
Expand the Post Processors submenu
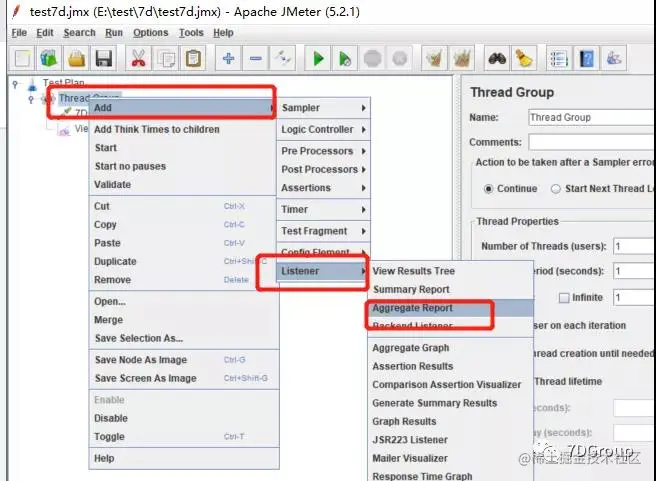323,169
